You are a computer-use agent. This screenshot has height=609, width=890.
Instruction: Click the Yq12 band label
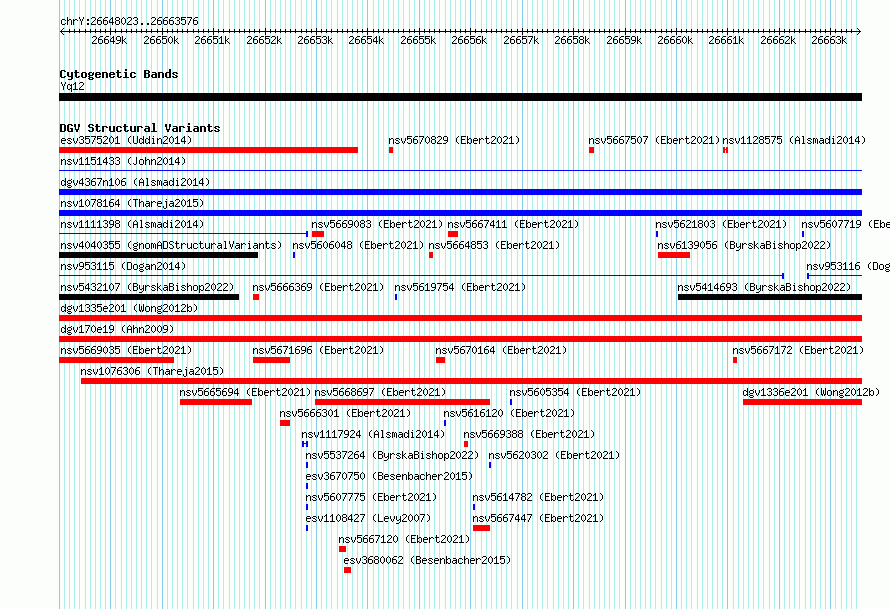point(72,86)
